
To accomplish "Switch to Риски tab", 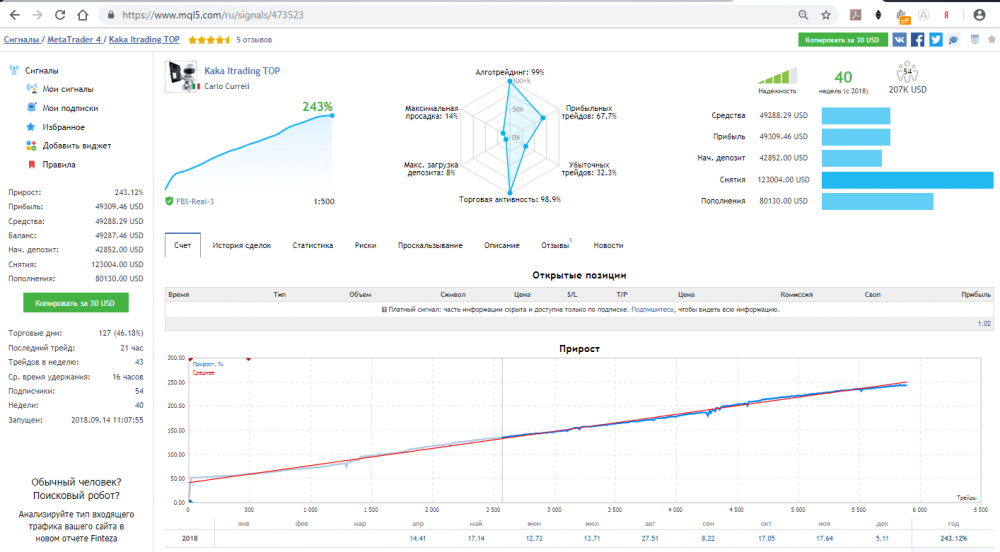I will coord(365,245).
